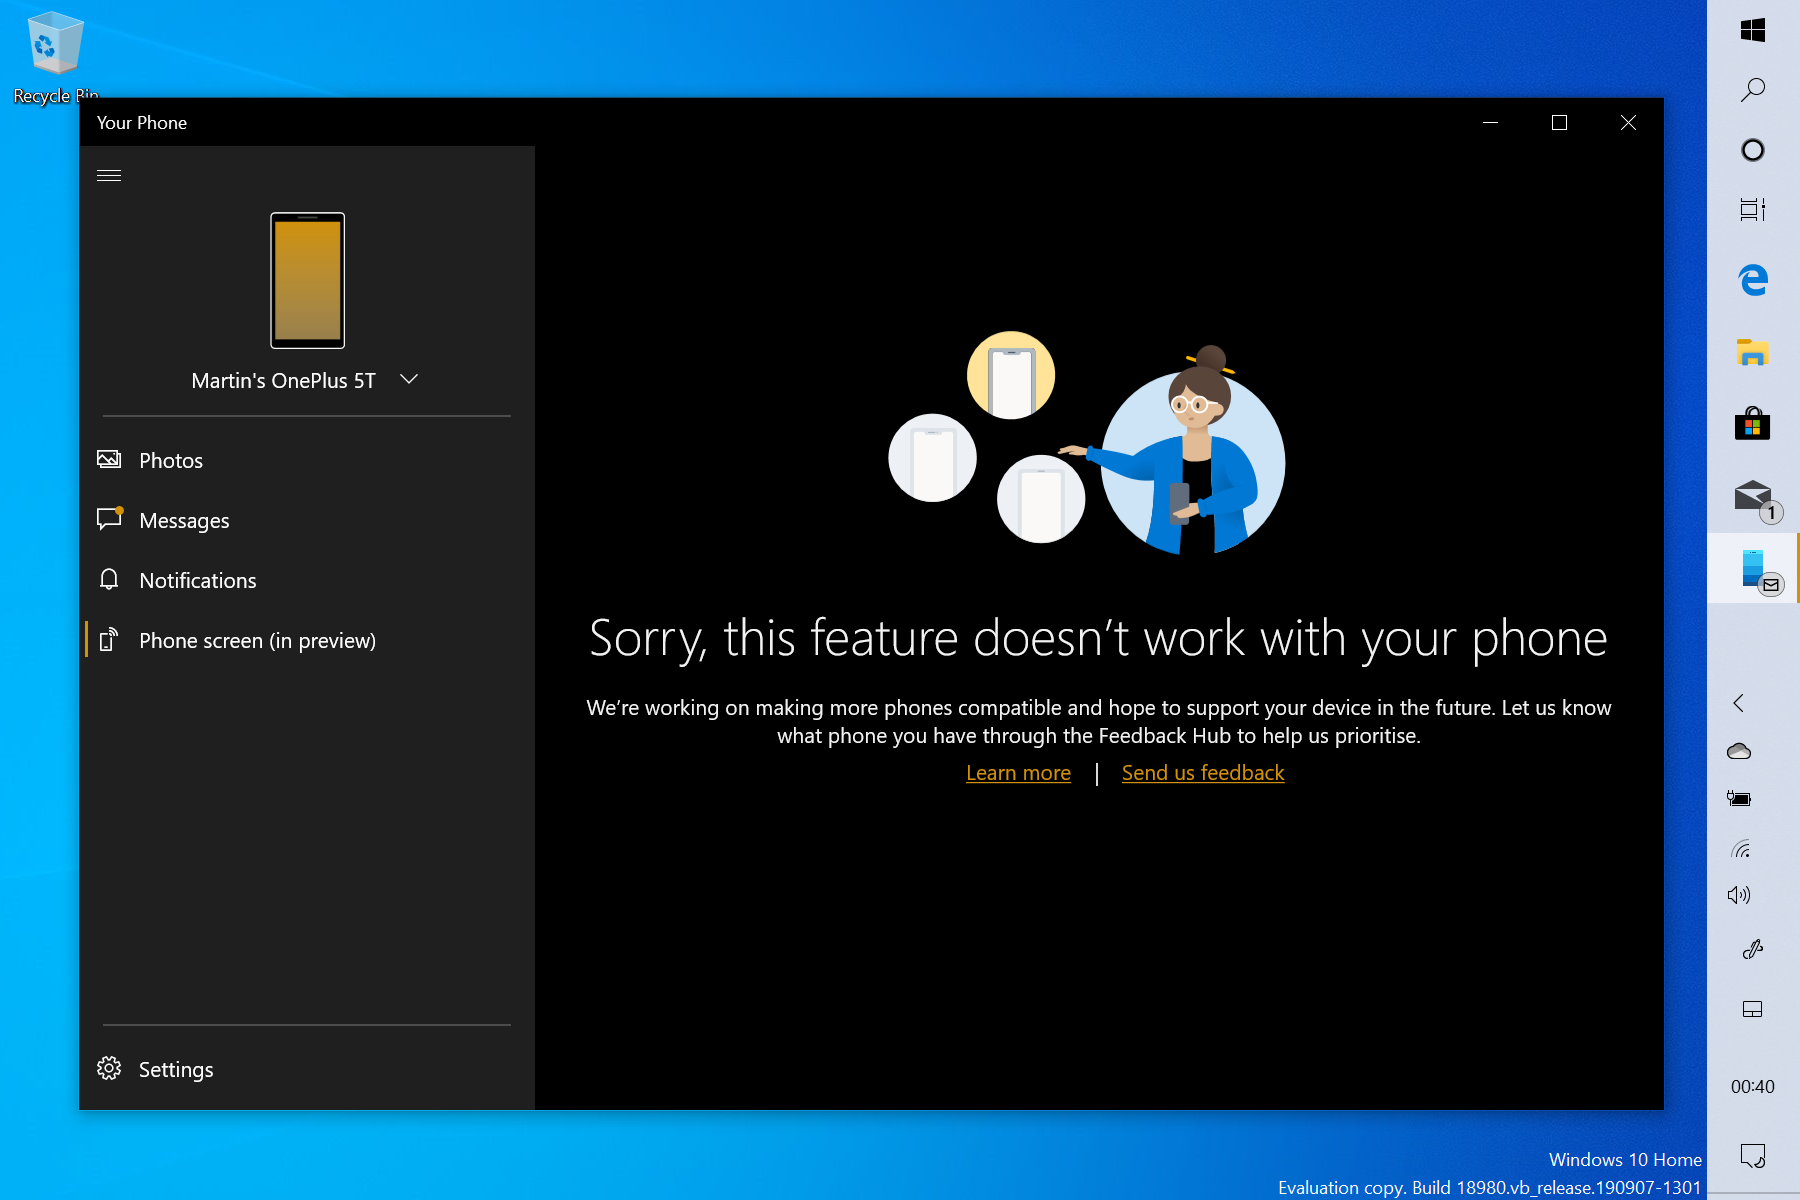Open Messages with the unread indicator
This screenshot has width=1800, height=1200.
coord(184,520)
